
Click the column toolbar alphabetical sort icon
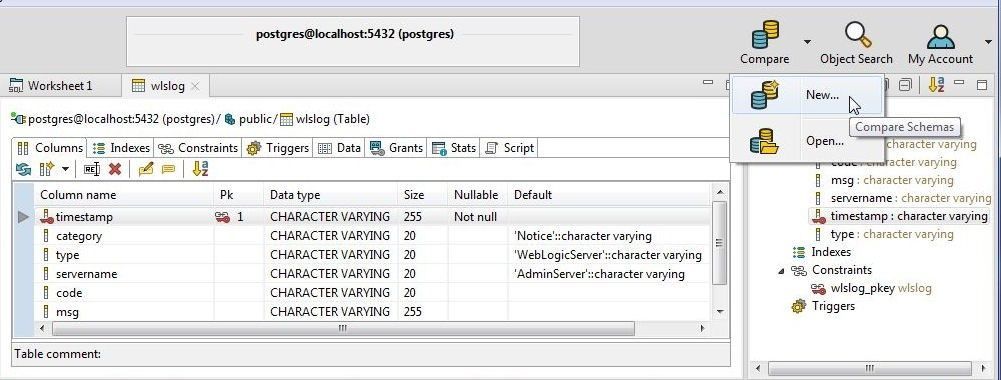[200, 169]
